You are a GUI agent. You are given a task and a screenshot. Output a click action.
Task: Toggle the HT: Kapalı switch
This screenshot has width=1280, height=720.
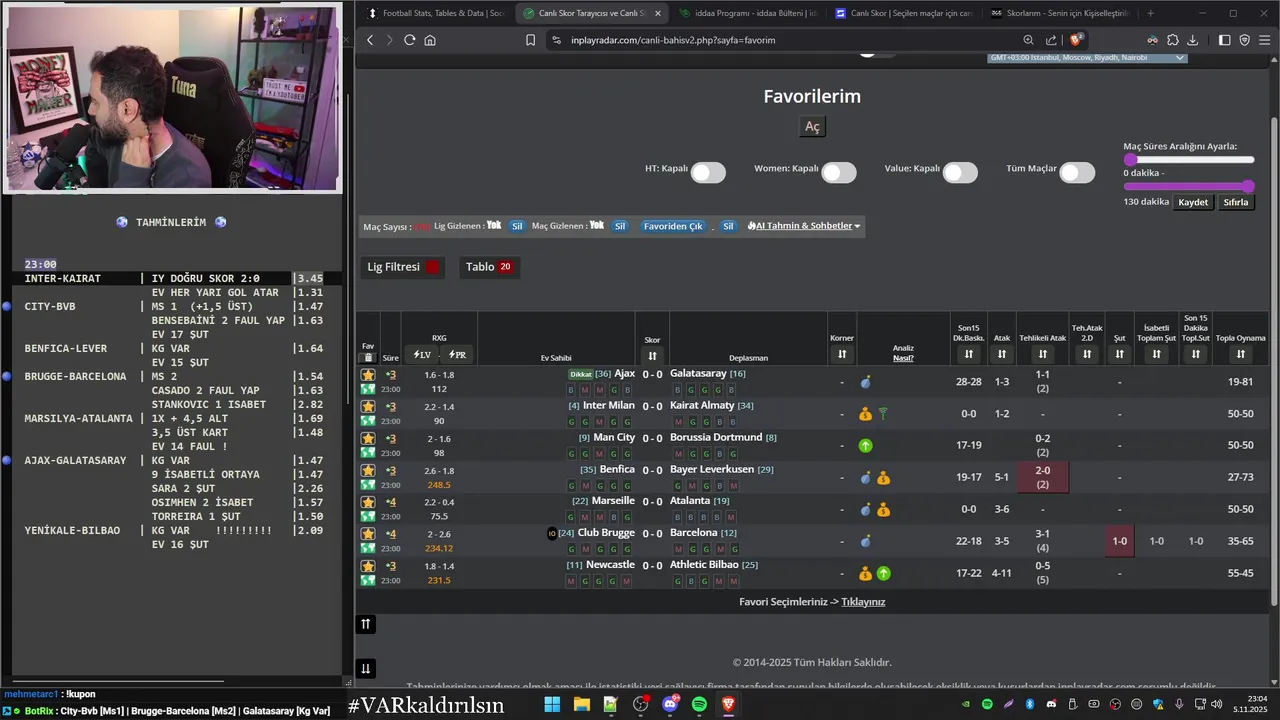coord(708,173)
